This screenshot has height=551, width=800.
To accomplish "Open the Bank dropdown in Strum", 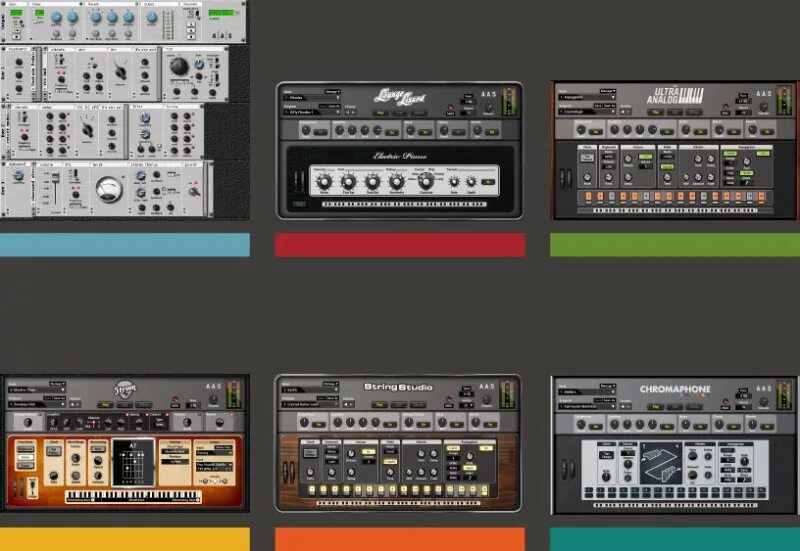I will pos(37,390).
